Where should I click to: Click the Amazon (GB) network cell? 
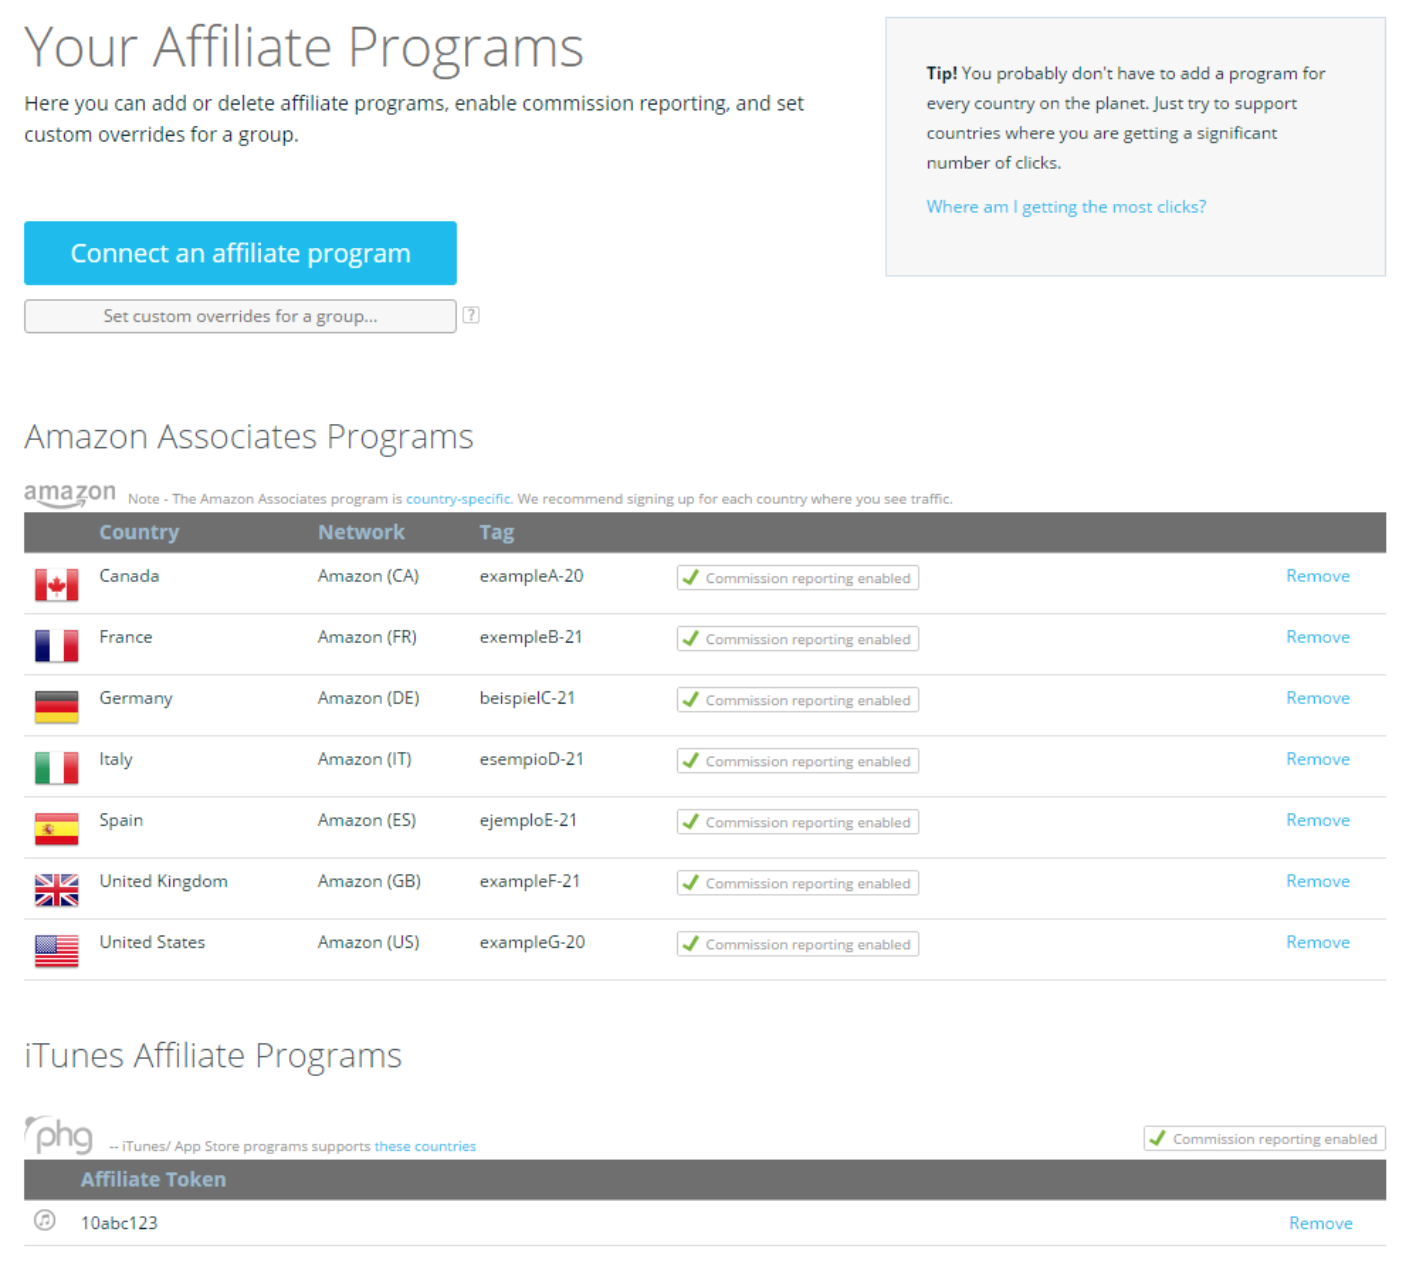369,881
